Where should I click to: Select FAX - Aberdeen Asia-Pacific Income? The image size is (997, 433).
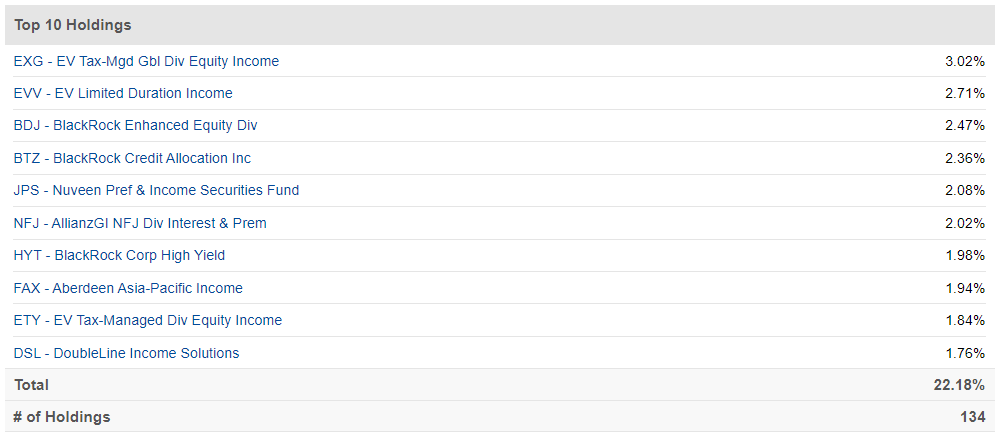[x=128, y=288]
